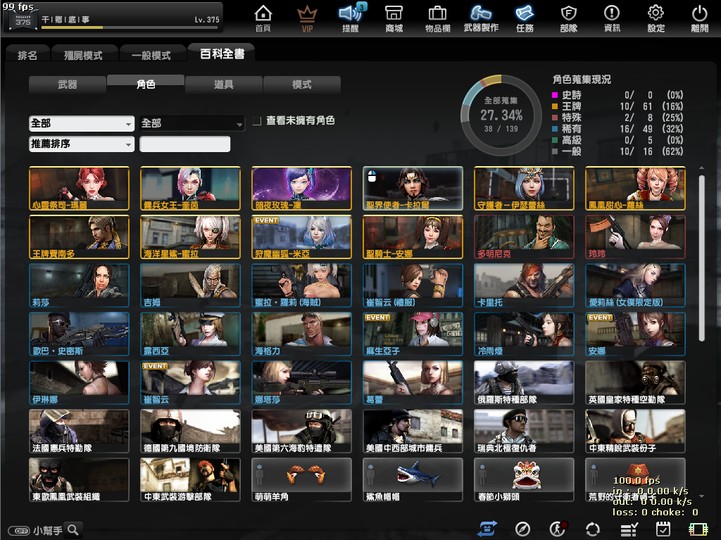Click the compass icon in bottom bar

[522, 529]
